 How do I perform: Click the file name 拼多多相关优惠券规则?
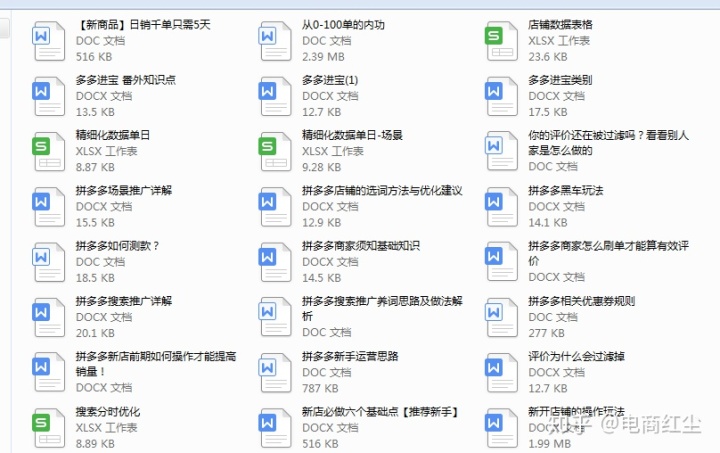point(582,301)
